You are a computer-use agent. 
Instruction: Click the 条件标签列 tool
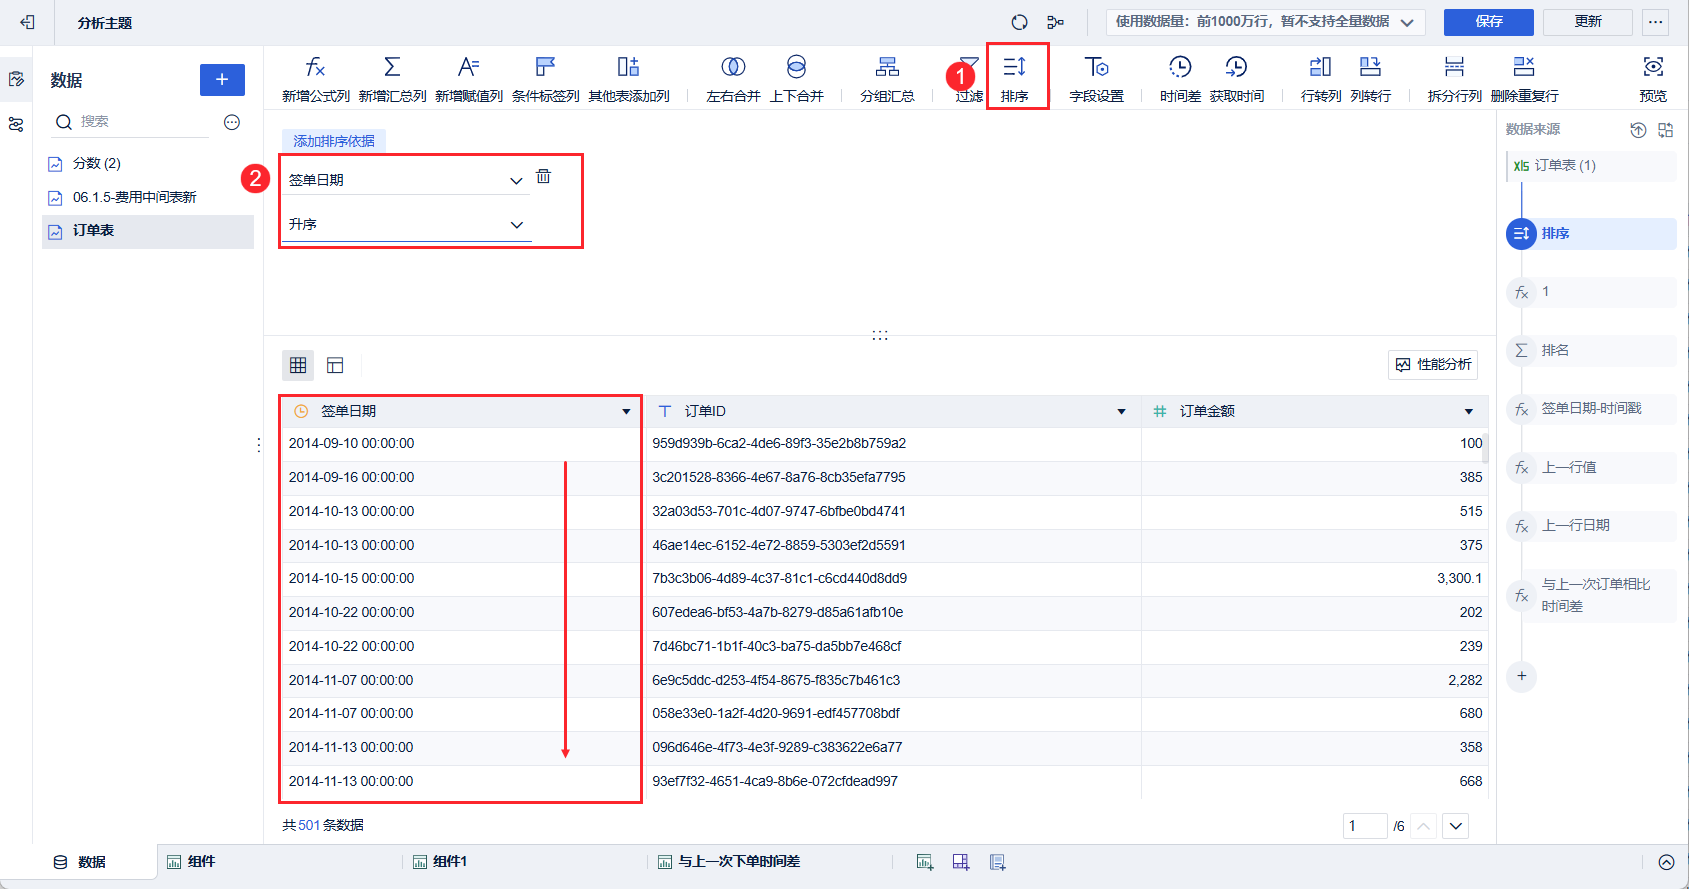coord(546,79)
